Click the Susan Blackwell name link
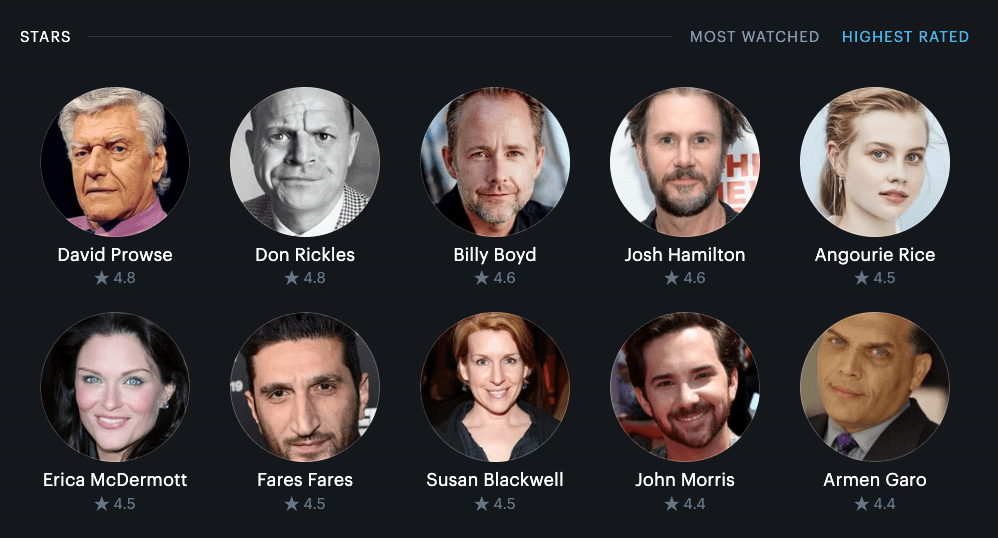 pos(495,479)
